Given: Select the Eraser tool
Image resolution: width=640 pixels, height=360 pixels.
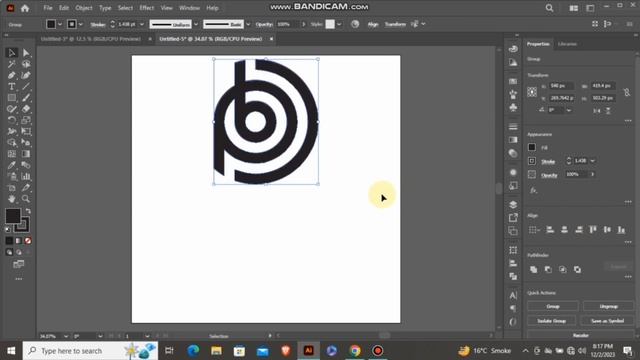Looking at the screenshot, I should (26, 109).
